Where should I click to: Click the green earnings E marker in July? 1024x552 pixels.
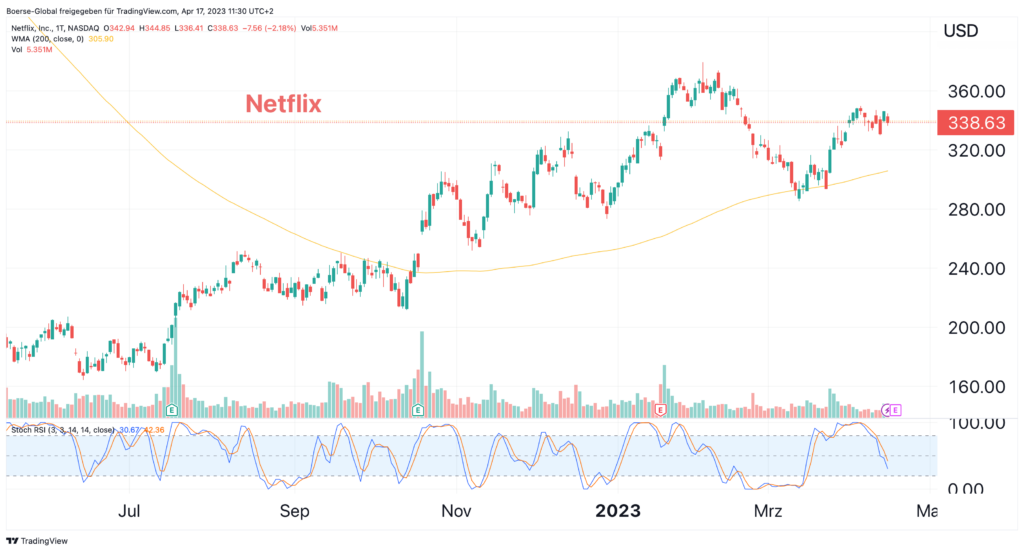[x=172, y=410]
